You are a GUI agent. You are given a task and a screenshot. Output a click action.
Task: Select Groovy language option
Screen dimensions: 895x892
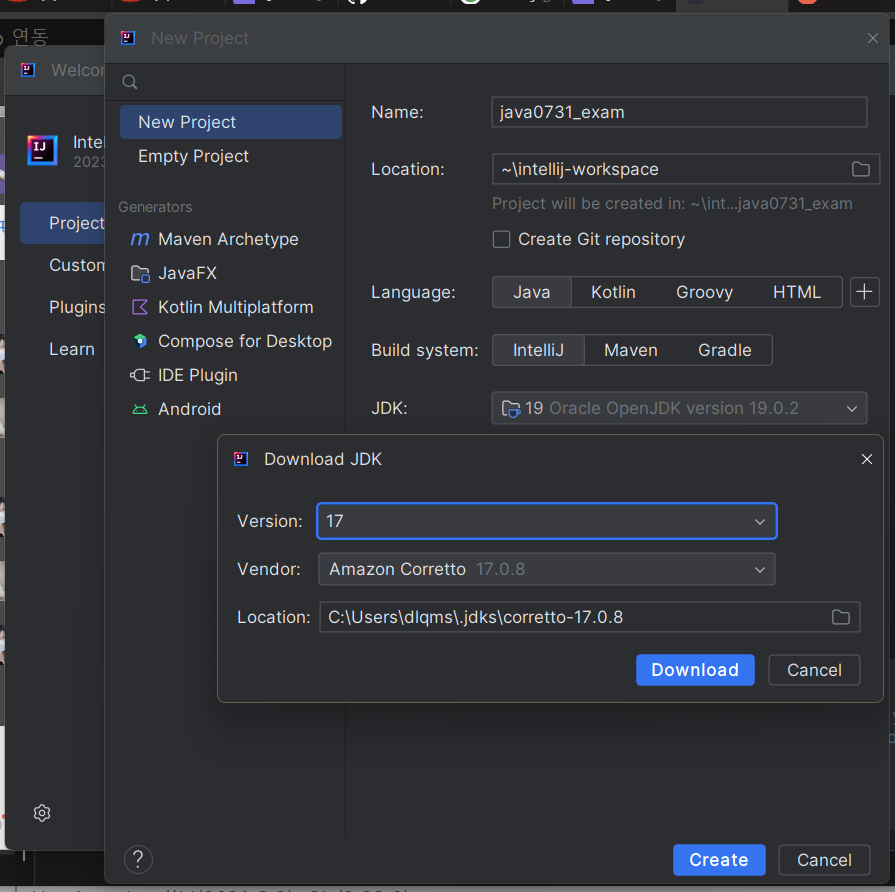(x=704, y=292)
